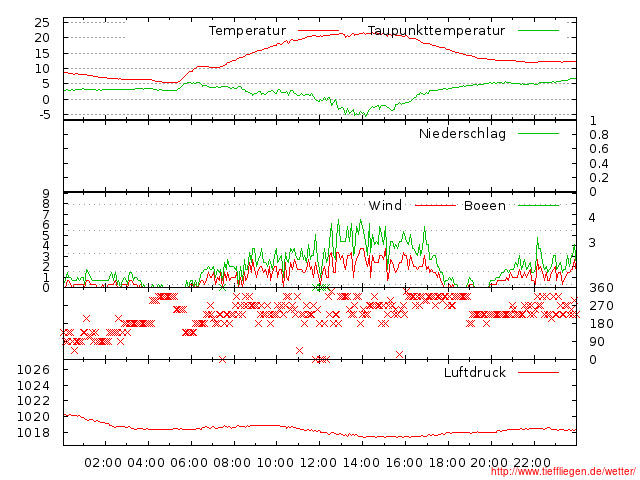Click the green Taupunkttemperatur legend line
Image resolution: width=640 pixels, height=480 pixels.
pos(538,31)
